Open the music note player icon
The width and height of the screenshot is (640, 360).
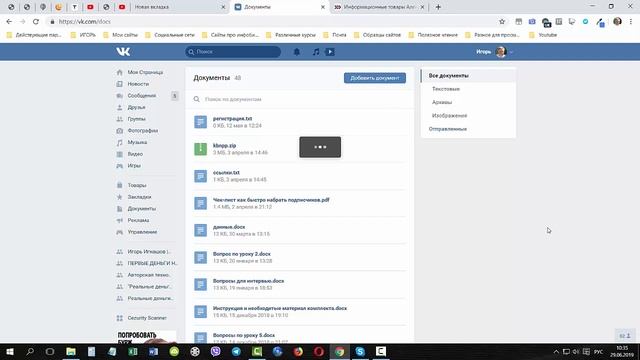coord(316,52)
